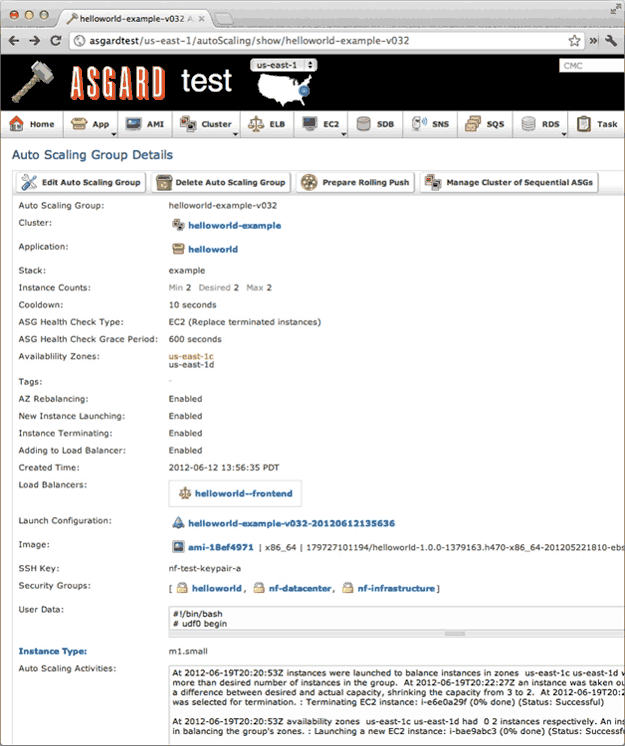Image resolution: width=625 pixels, height=746 pixels.
Task: Open a new browser tab
Action: click(224, 19)
